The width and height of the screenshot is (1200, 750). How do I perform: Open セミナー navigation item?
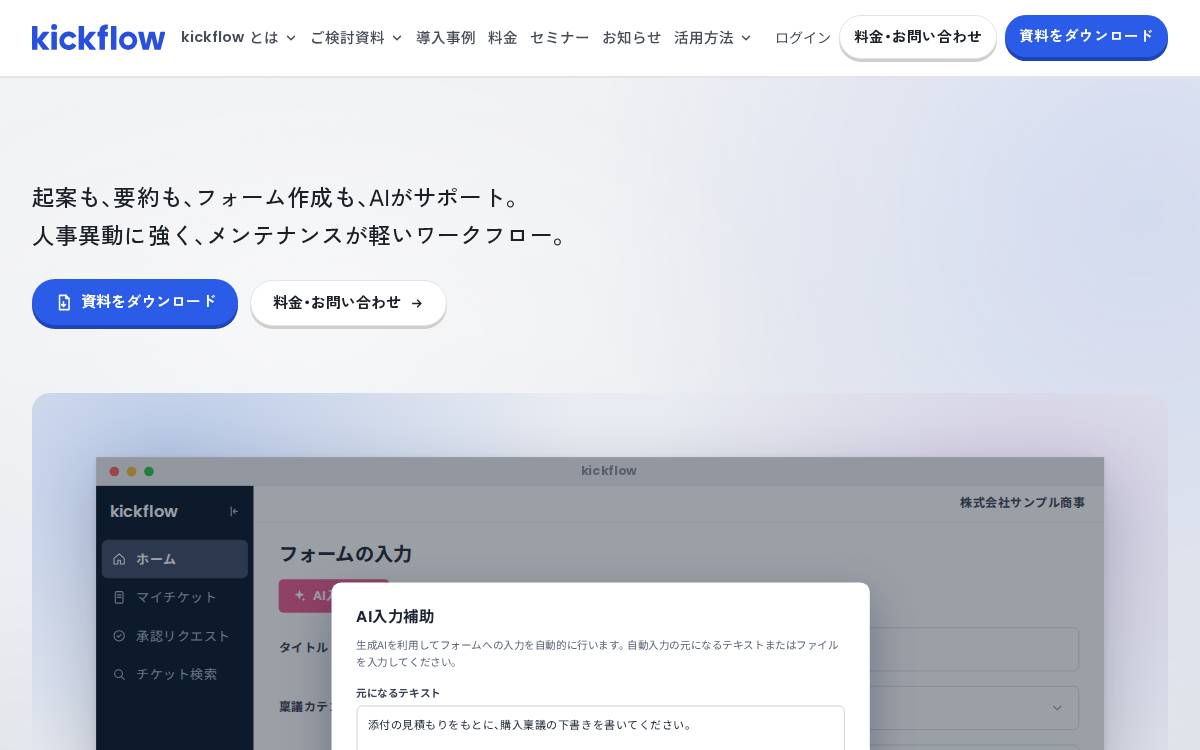tap(560, 38)
